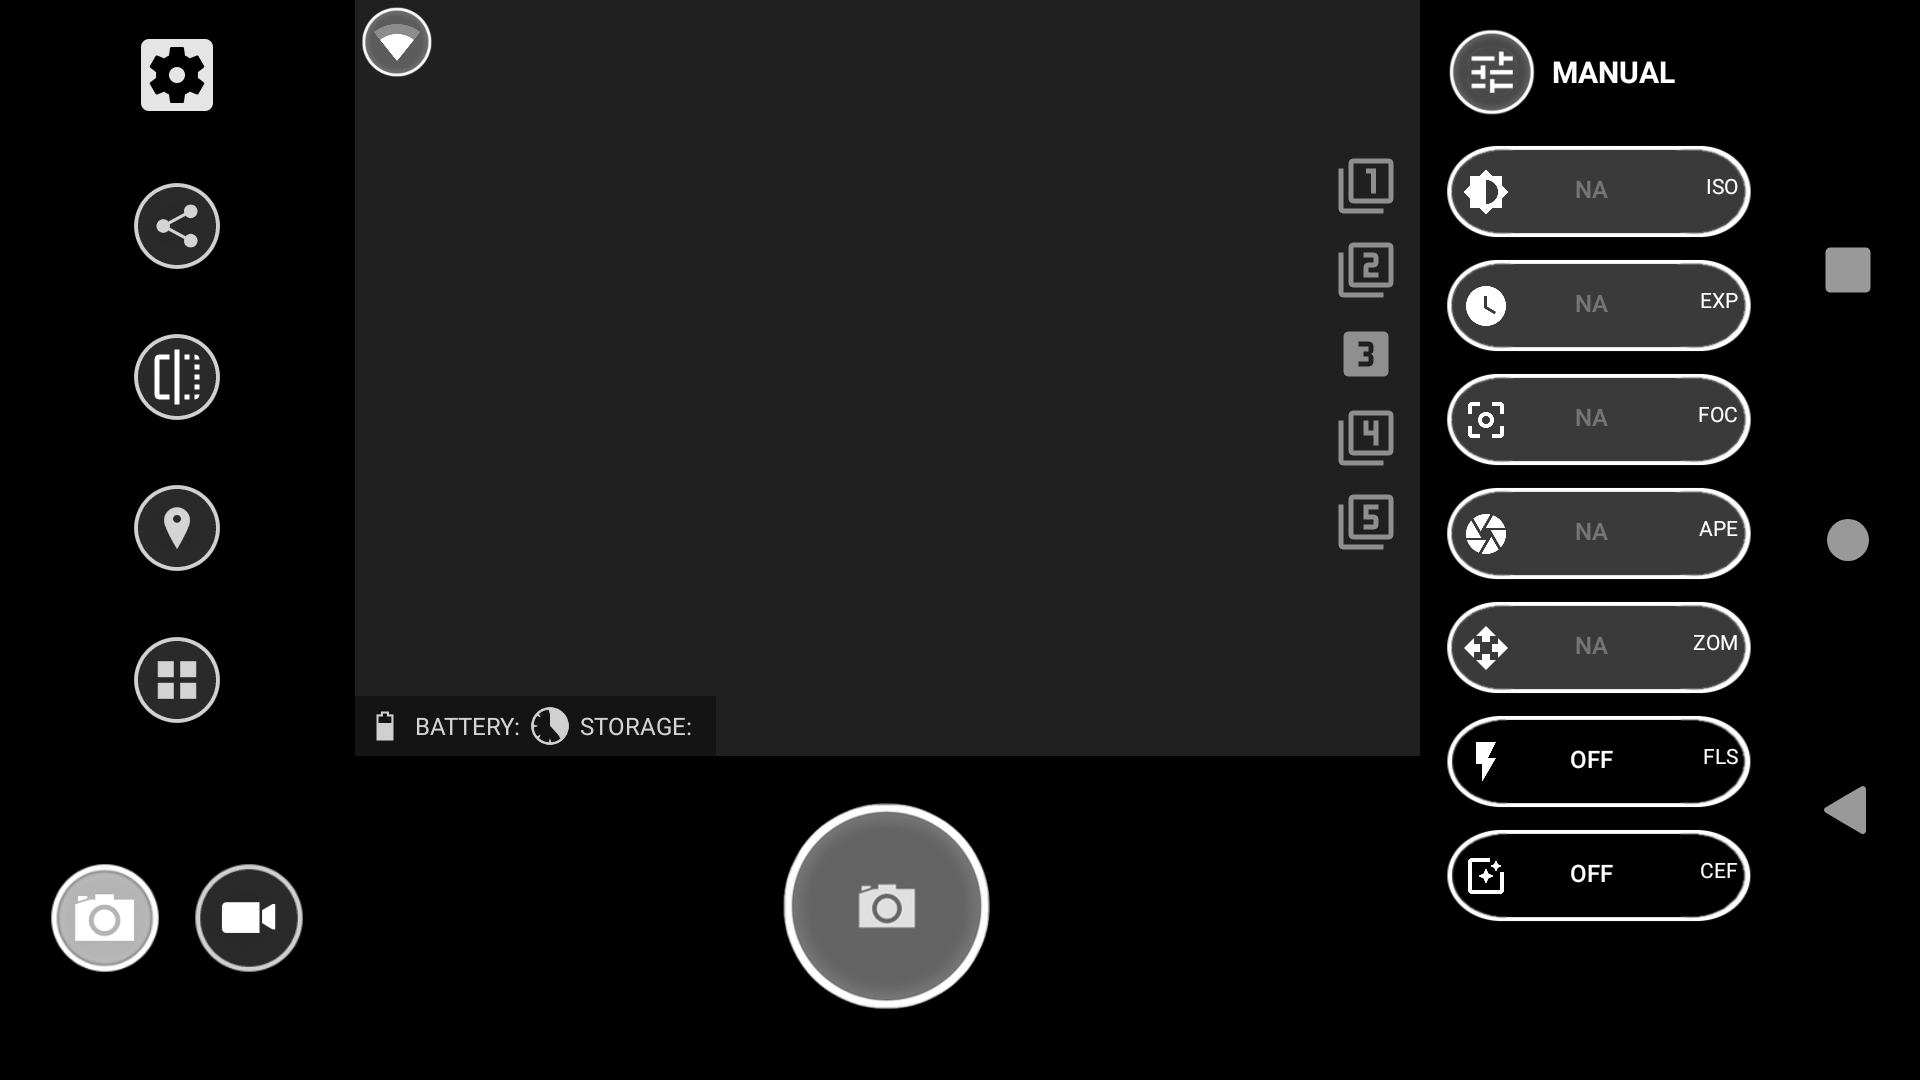Viewport: 1920px width, 1080px height.
Task: Toggle the color effect CEF OFF control
Action: (1598, 875)
